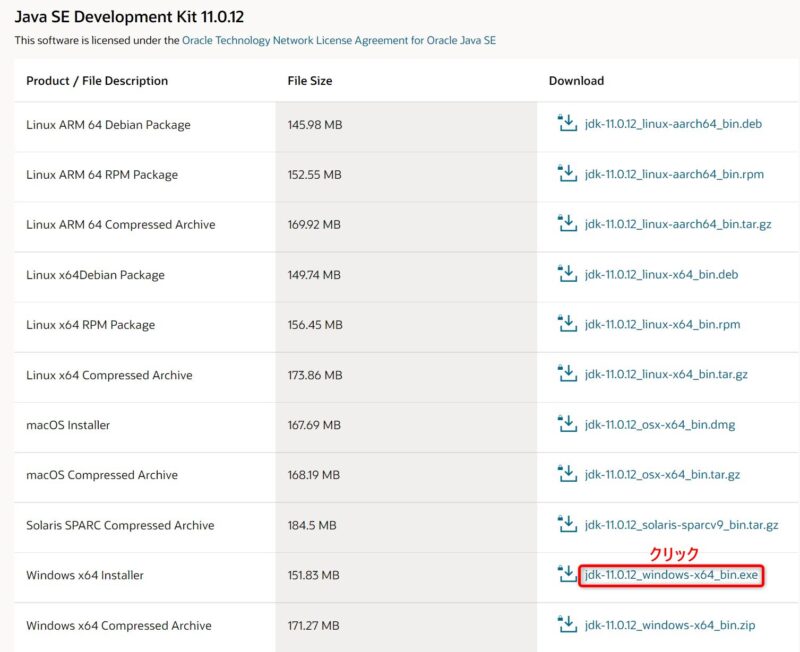Click the 145.98 MB file size
Viewport: 800px width, 652px height.
pyautogui.click(x=315, y=124)
